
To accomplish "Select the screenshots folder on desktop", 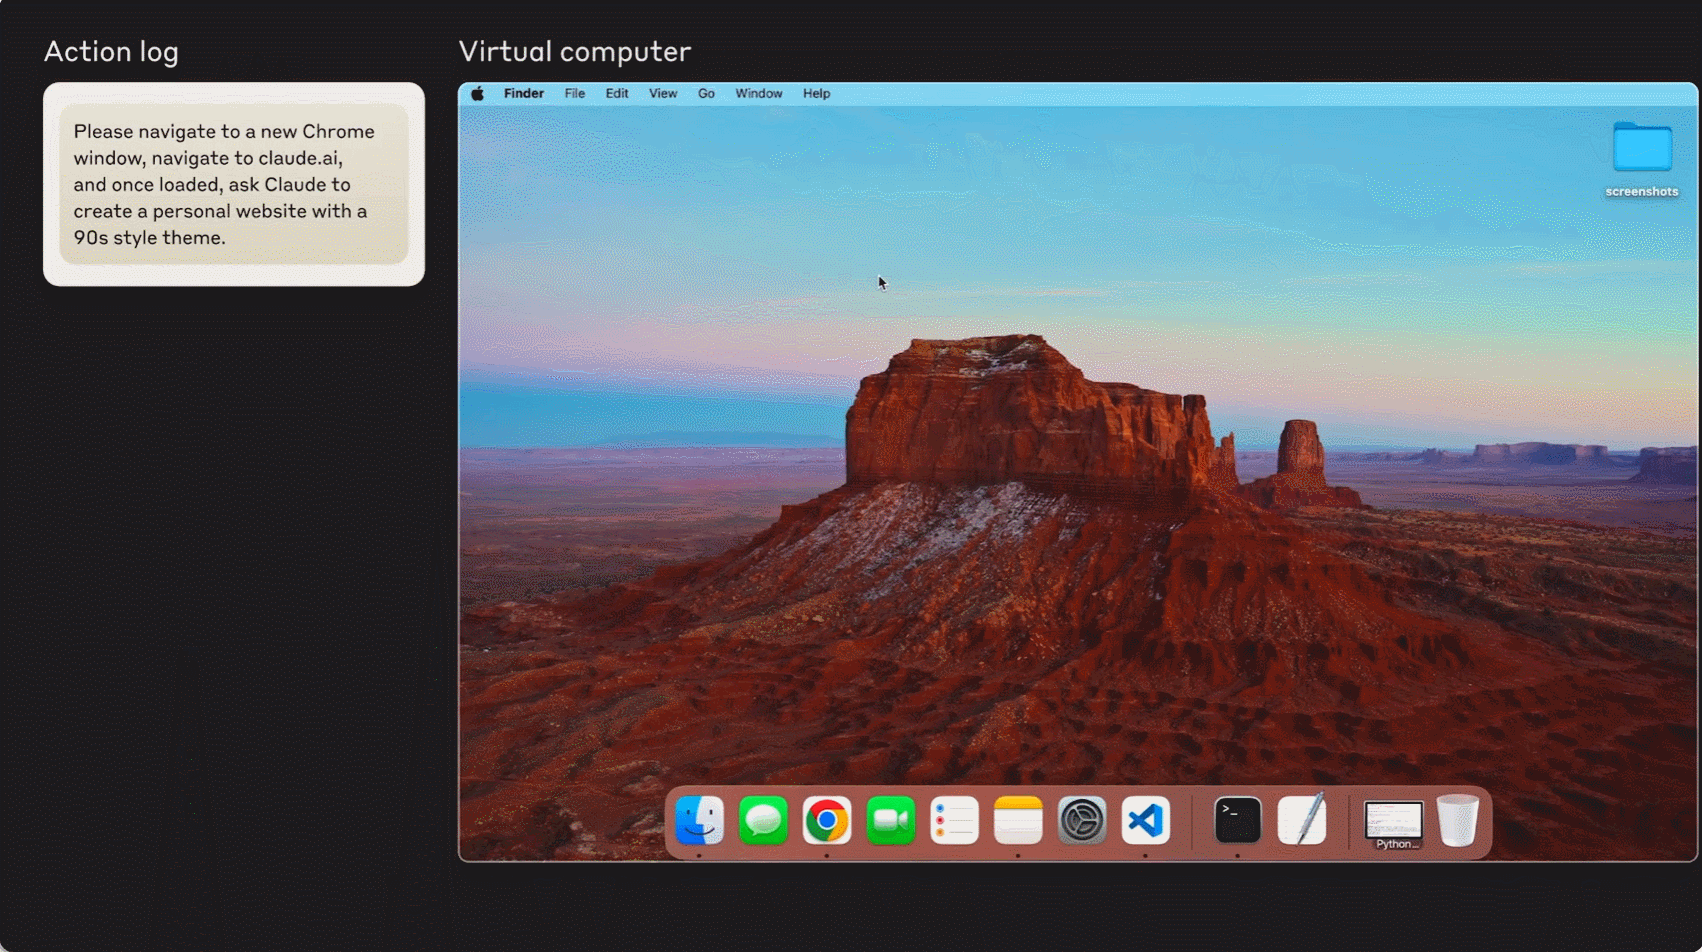I will (1642, 148).
